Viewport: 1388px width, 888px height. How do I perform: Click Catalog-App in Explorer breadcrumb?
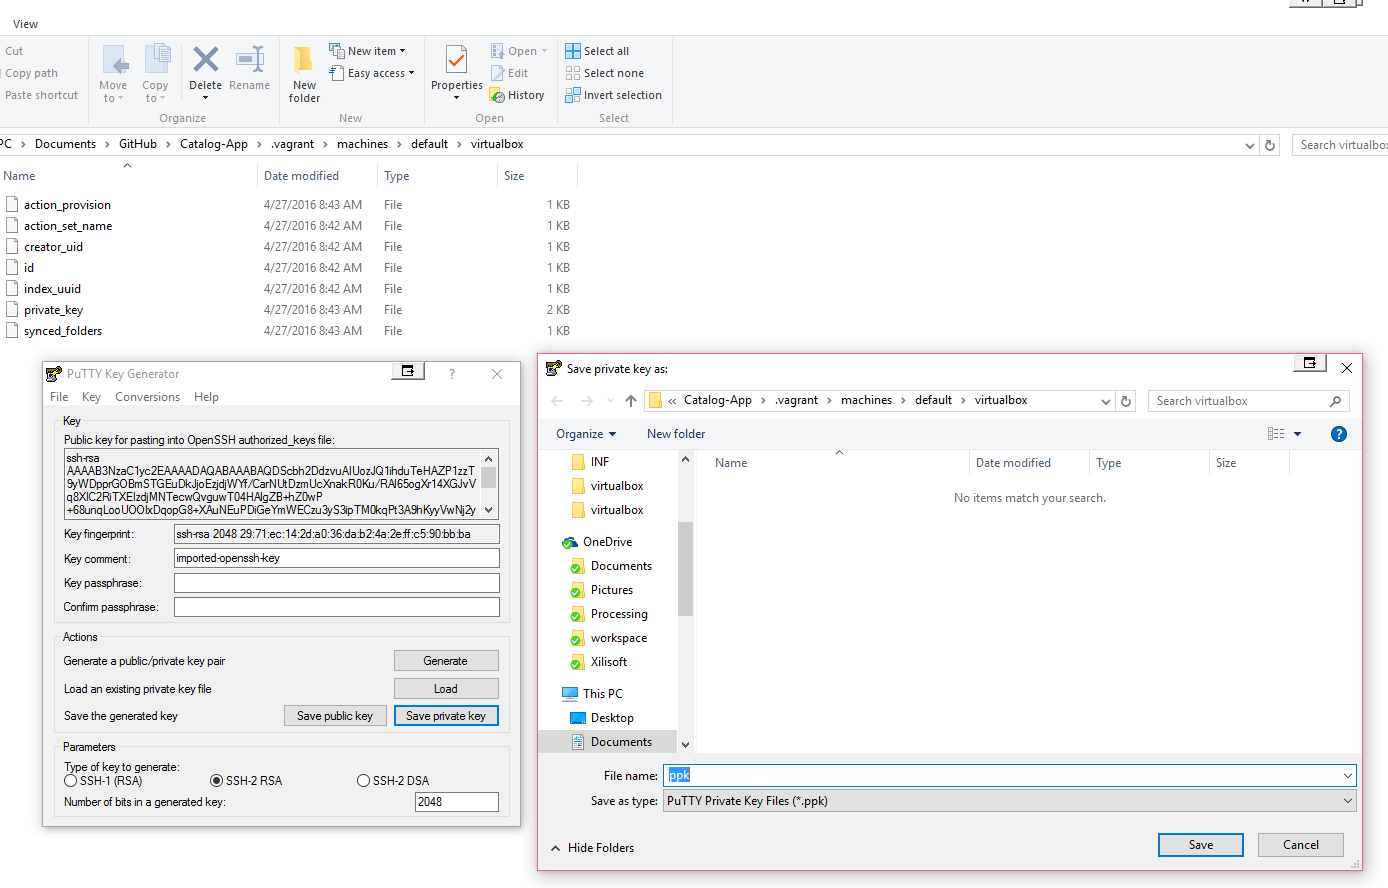214,144
